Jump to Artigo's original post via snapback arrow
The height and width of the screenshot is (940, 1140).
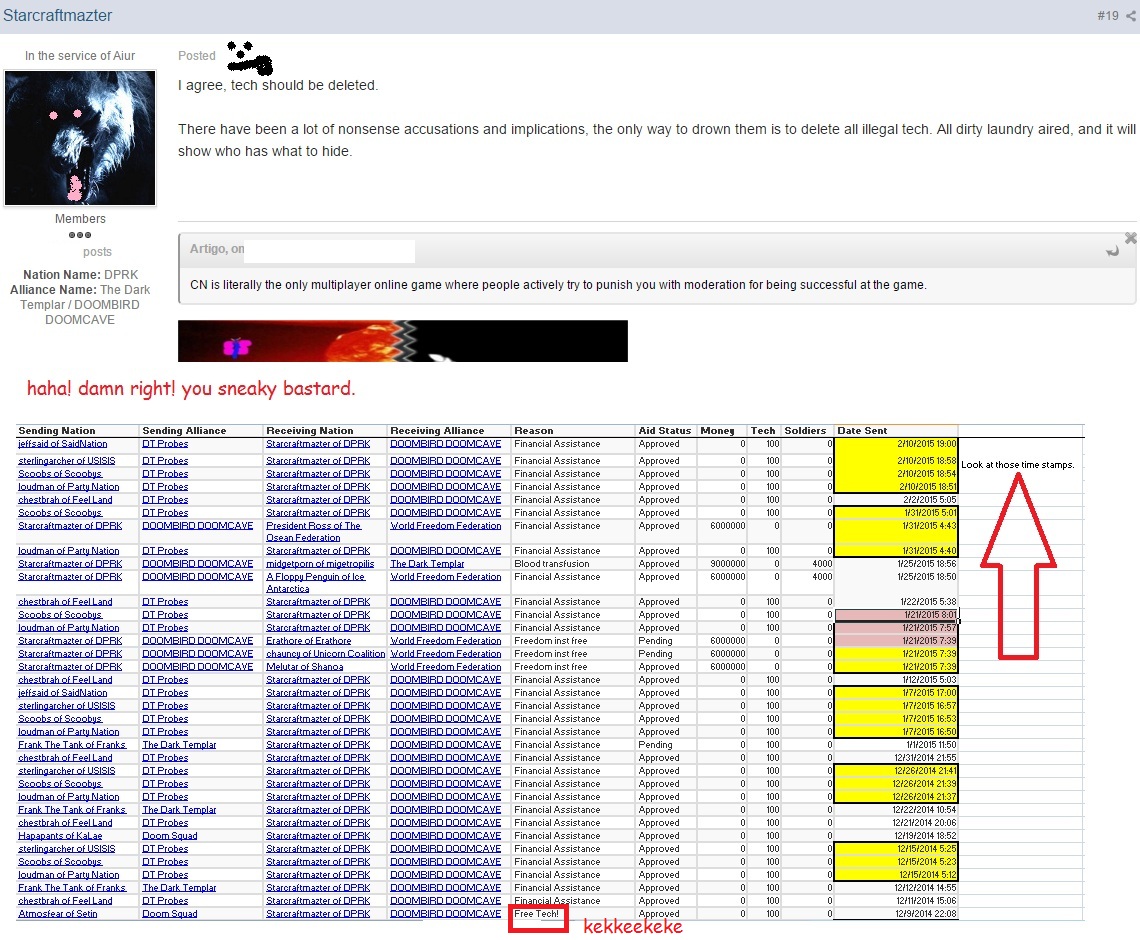tap(1112, 251)
